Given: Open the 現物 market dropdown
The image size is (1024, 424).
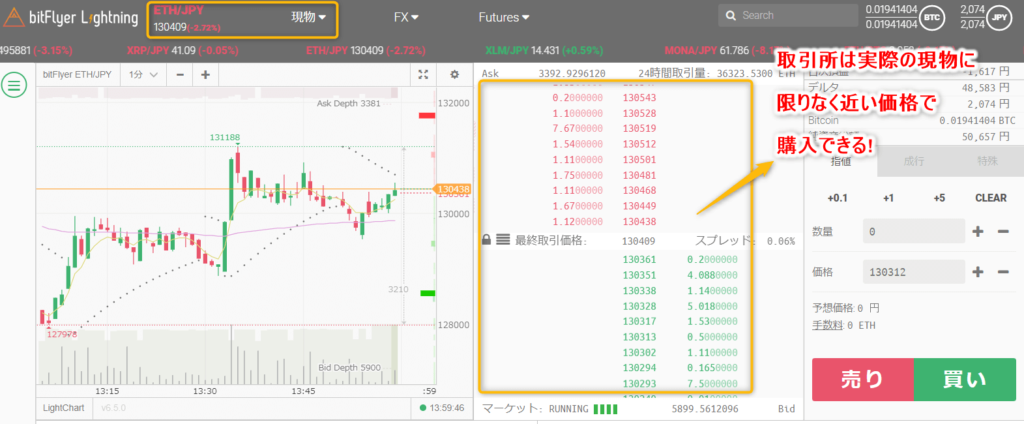Looking at the screenshot, I should pos(308,18).
